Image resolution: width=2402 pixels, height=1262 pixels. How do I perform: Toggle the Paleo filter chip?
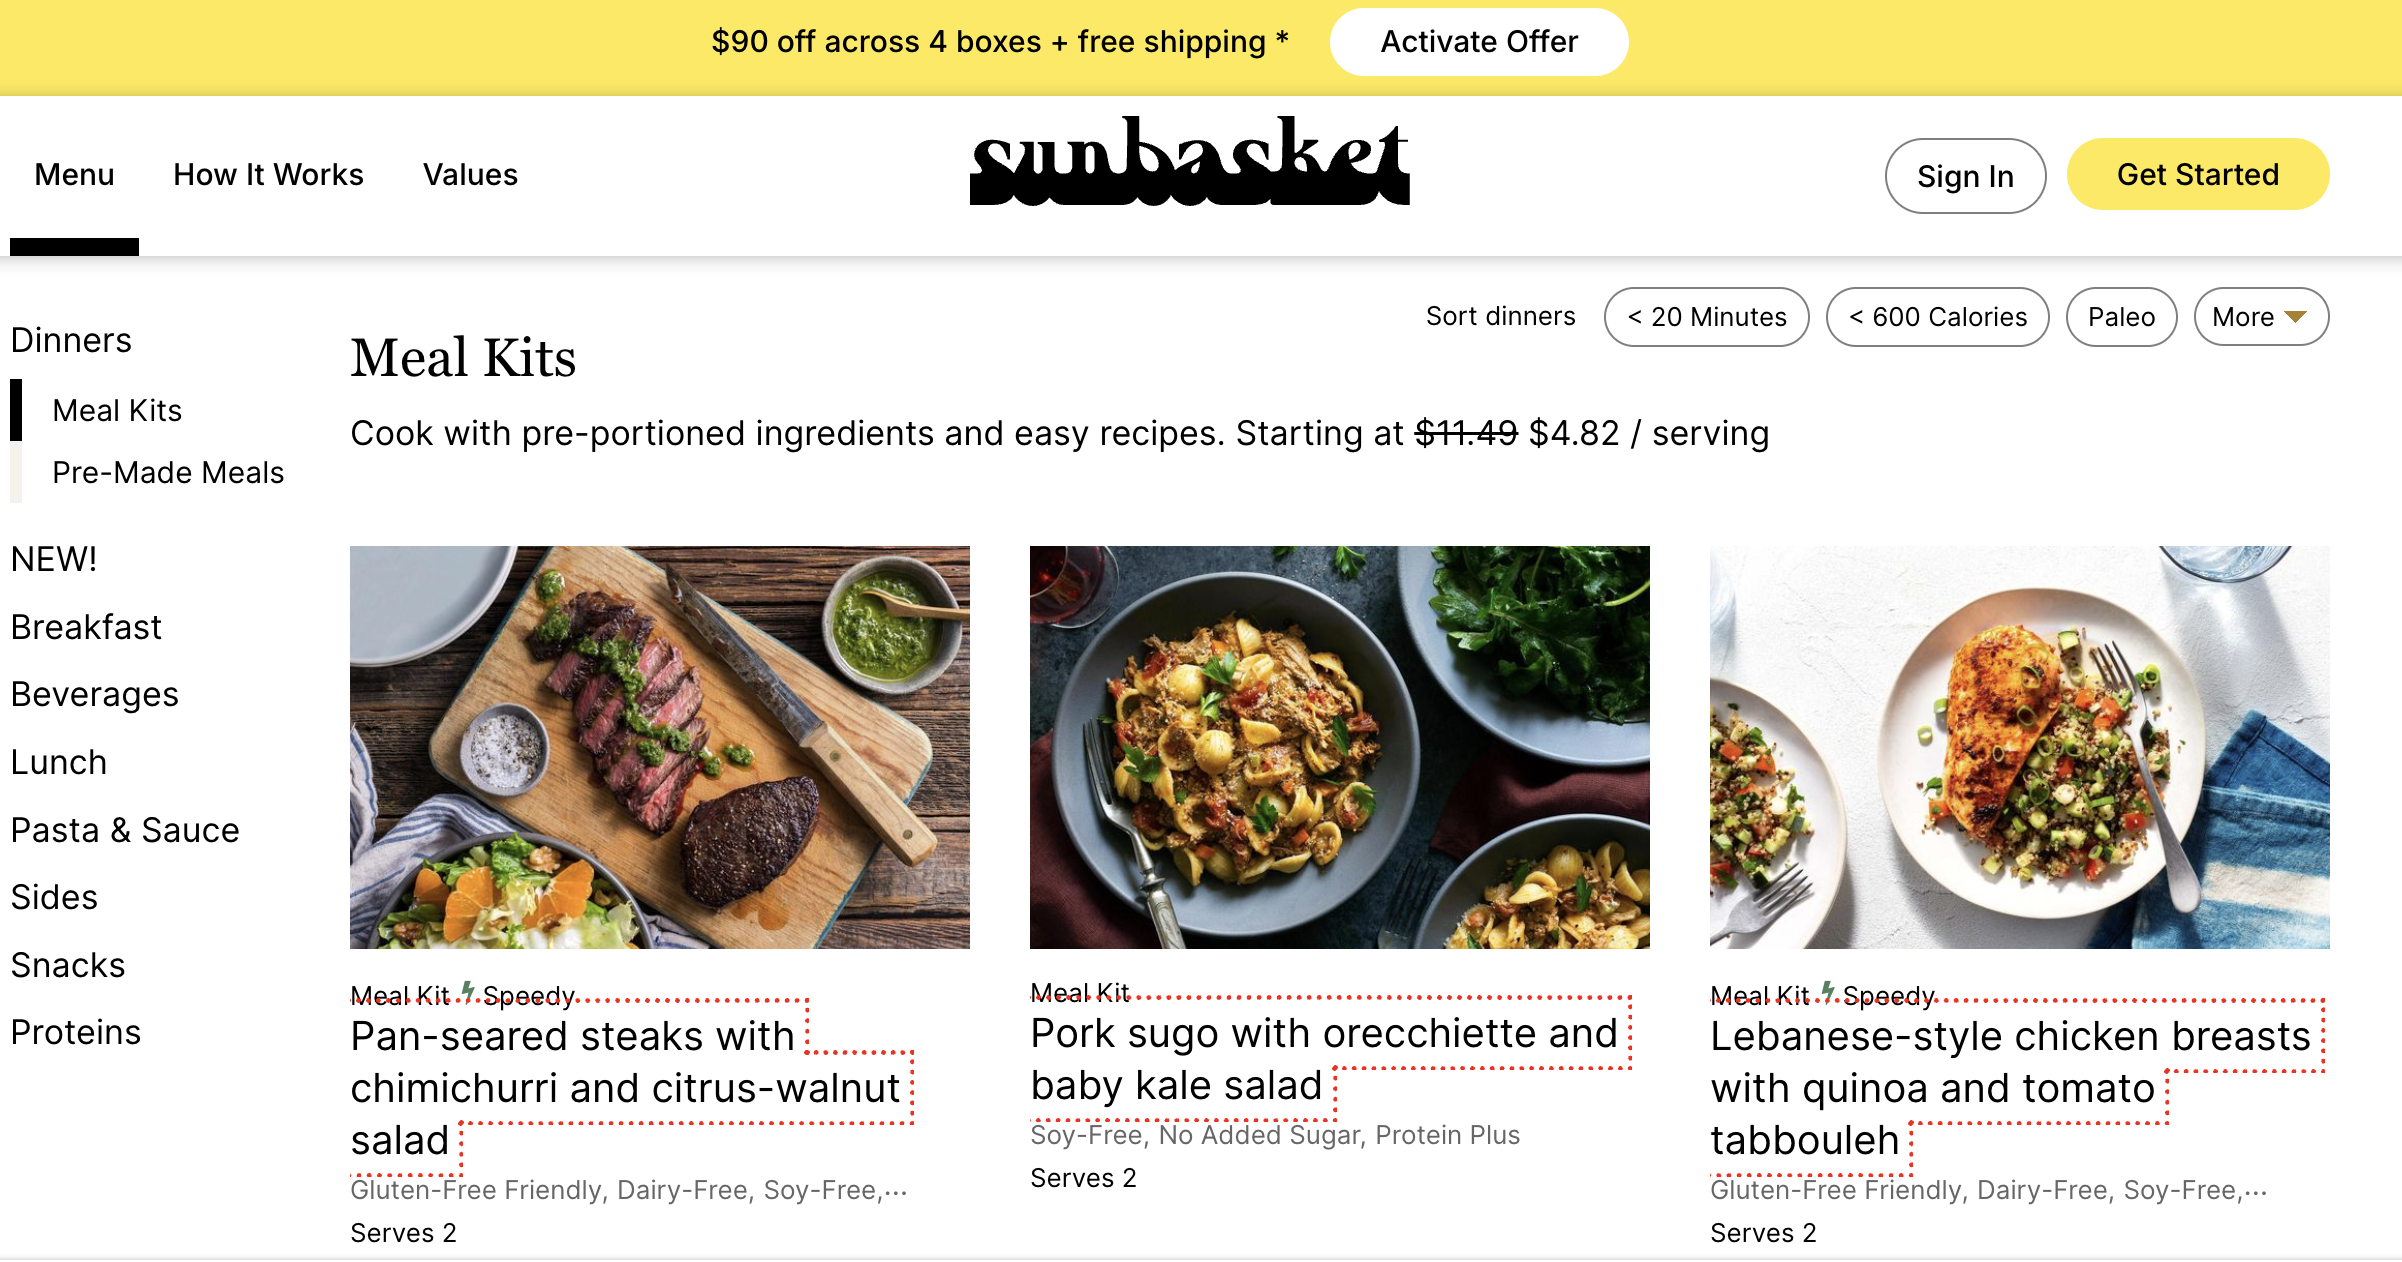(x=2120, y=317)
